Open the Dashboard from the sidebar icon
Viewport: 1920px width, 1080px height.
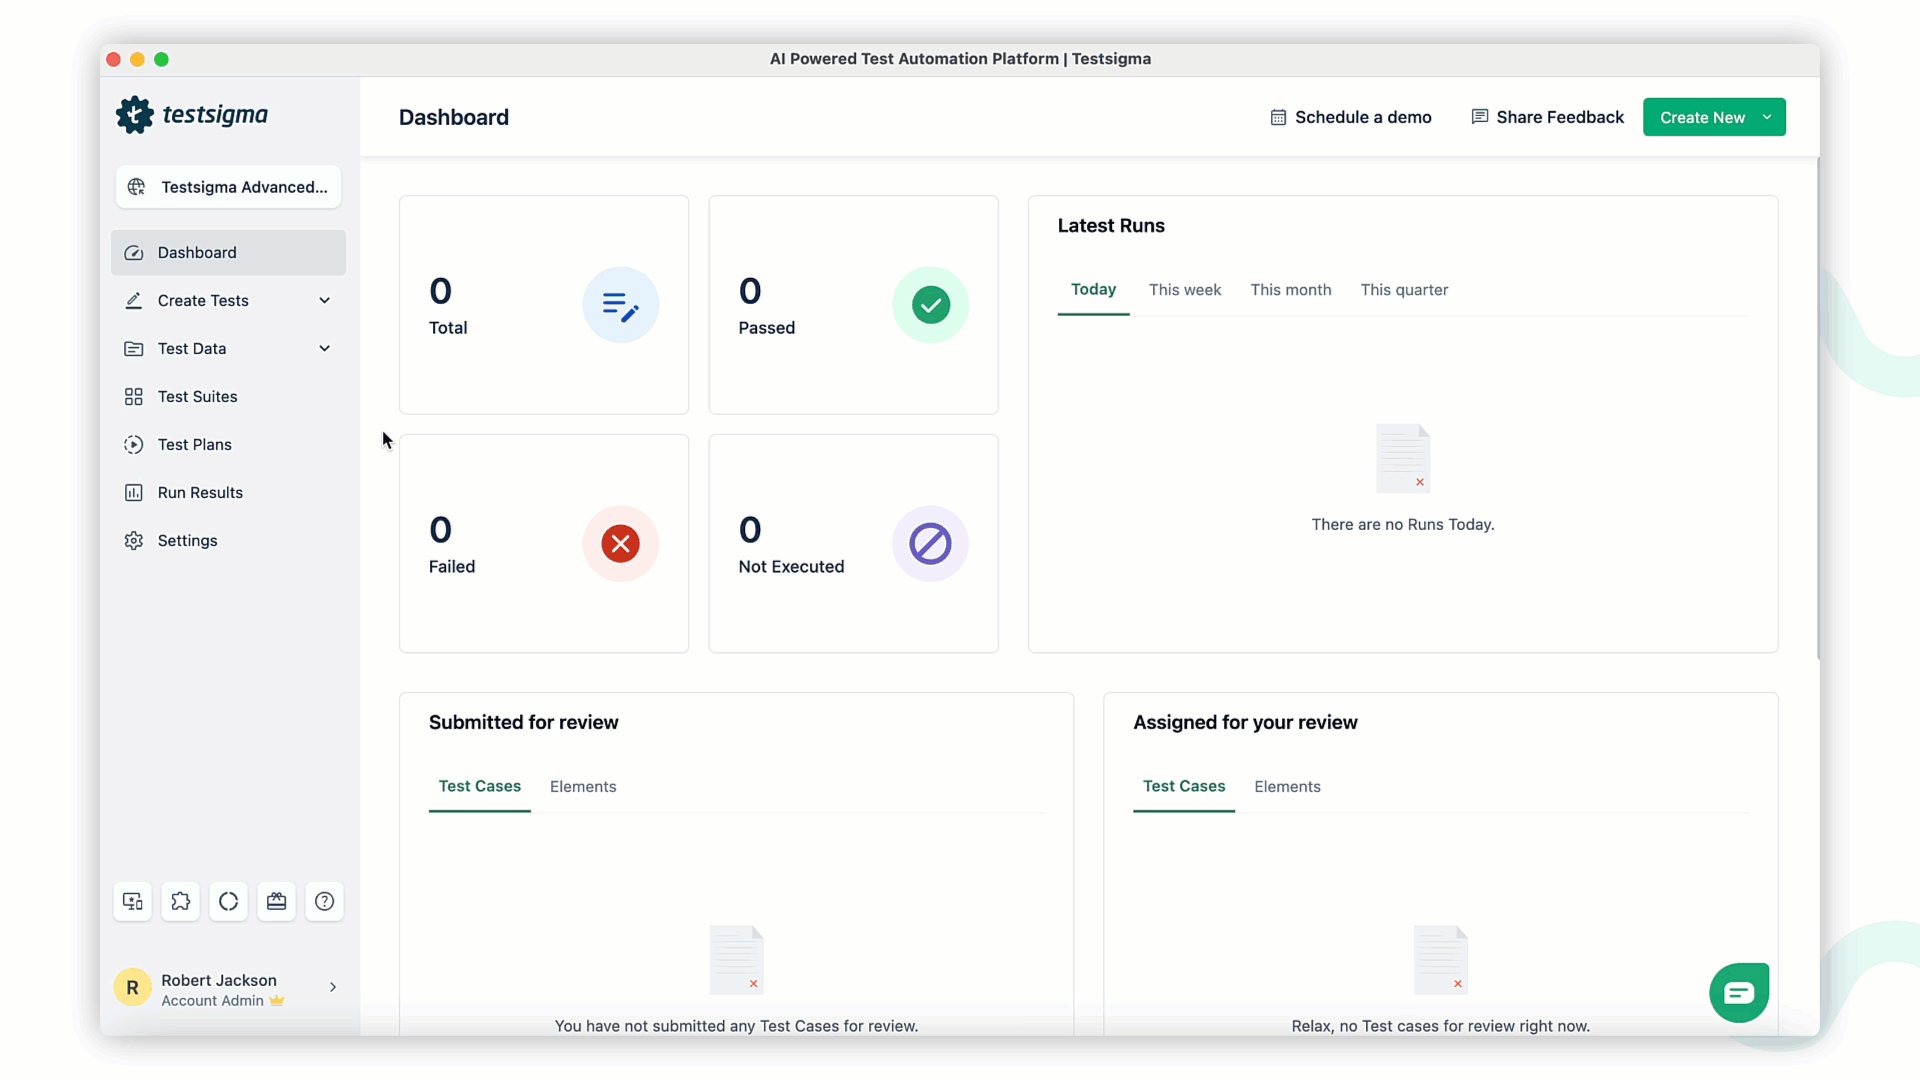(x=134, y=252)
